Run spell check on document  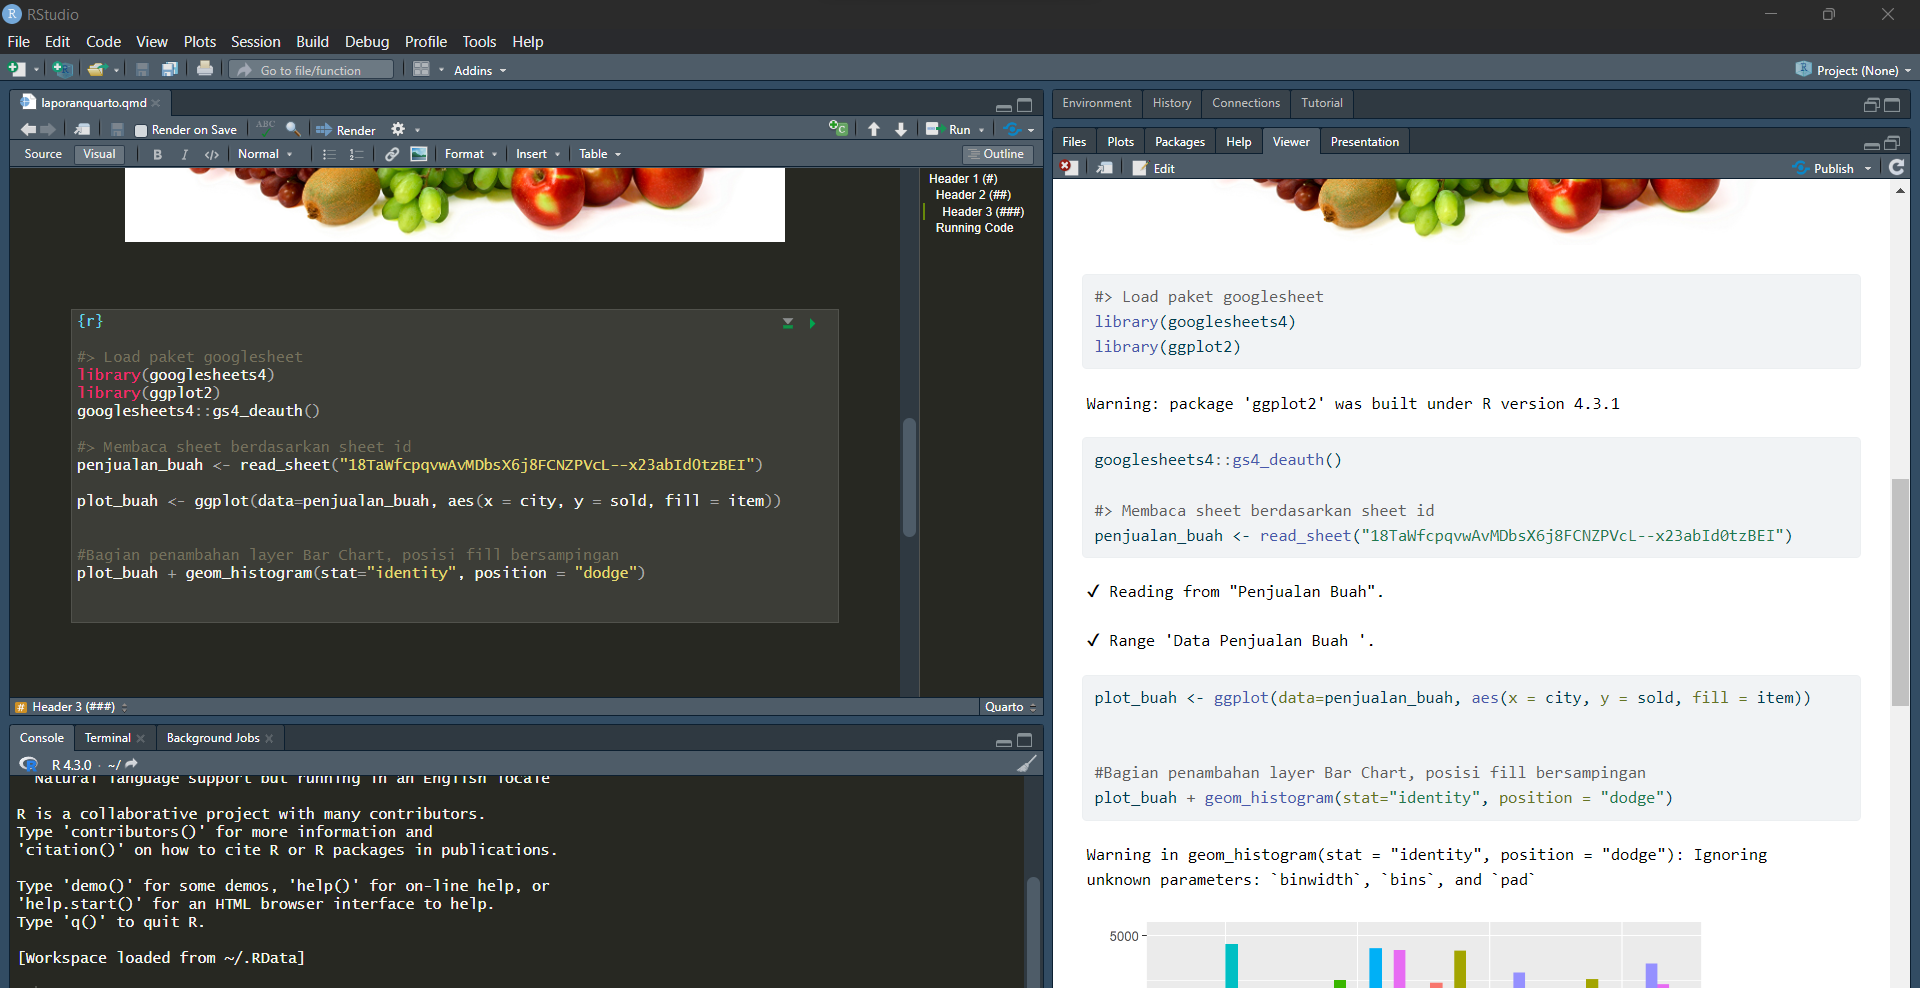pos(265,127)
